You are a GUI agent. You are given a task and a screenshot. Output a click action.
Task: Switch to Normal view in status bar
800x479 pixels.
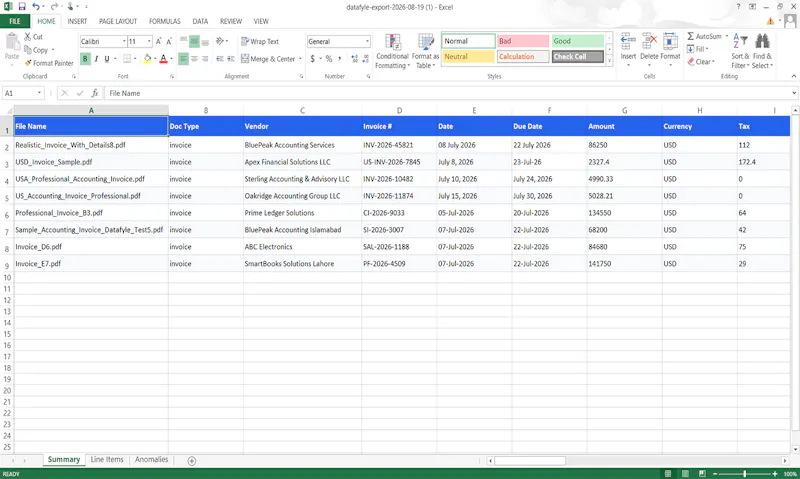pyautogui.click(x=668, y=473)
